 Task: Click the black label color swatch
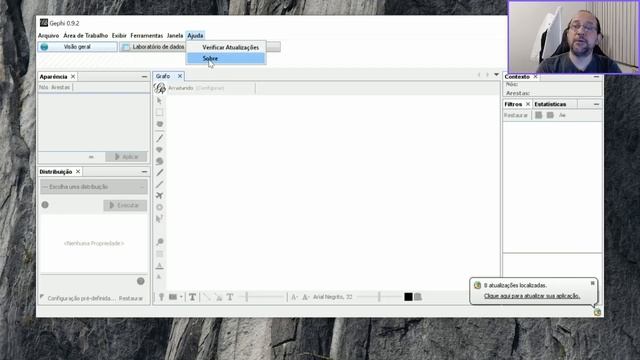pyautogui.click(x=408, y=297)
